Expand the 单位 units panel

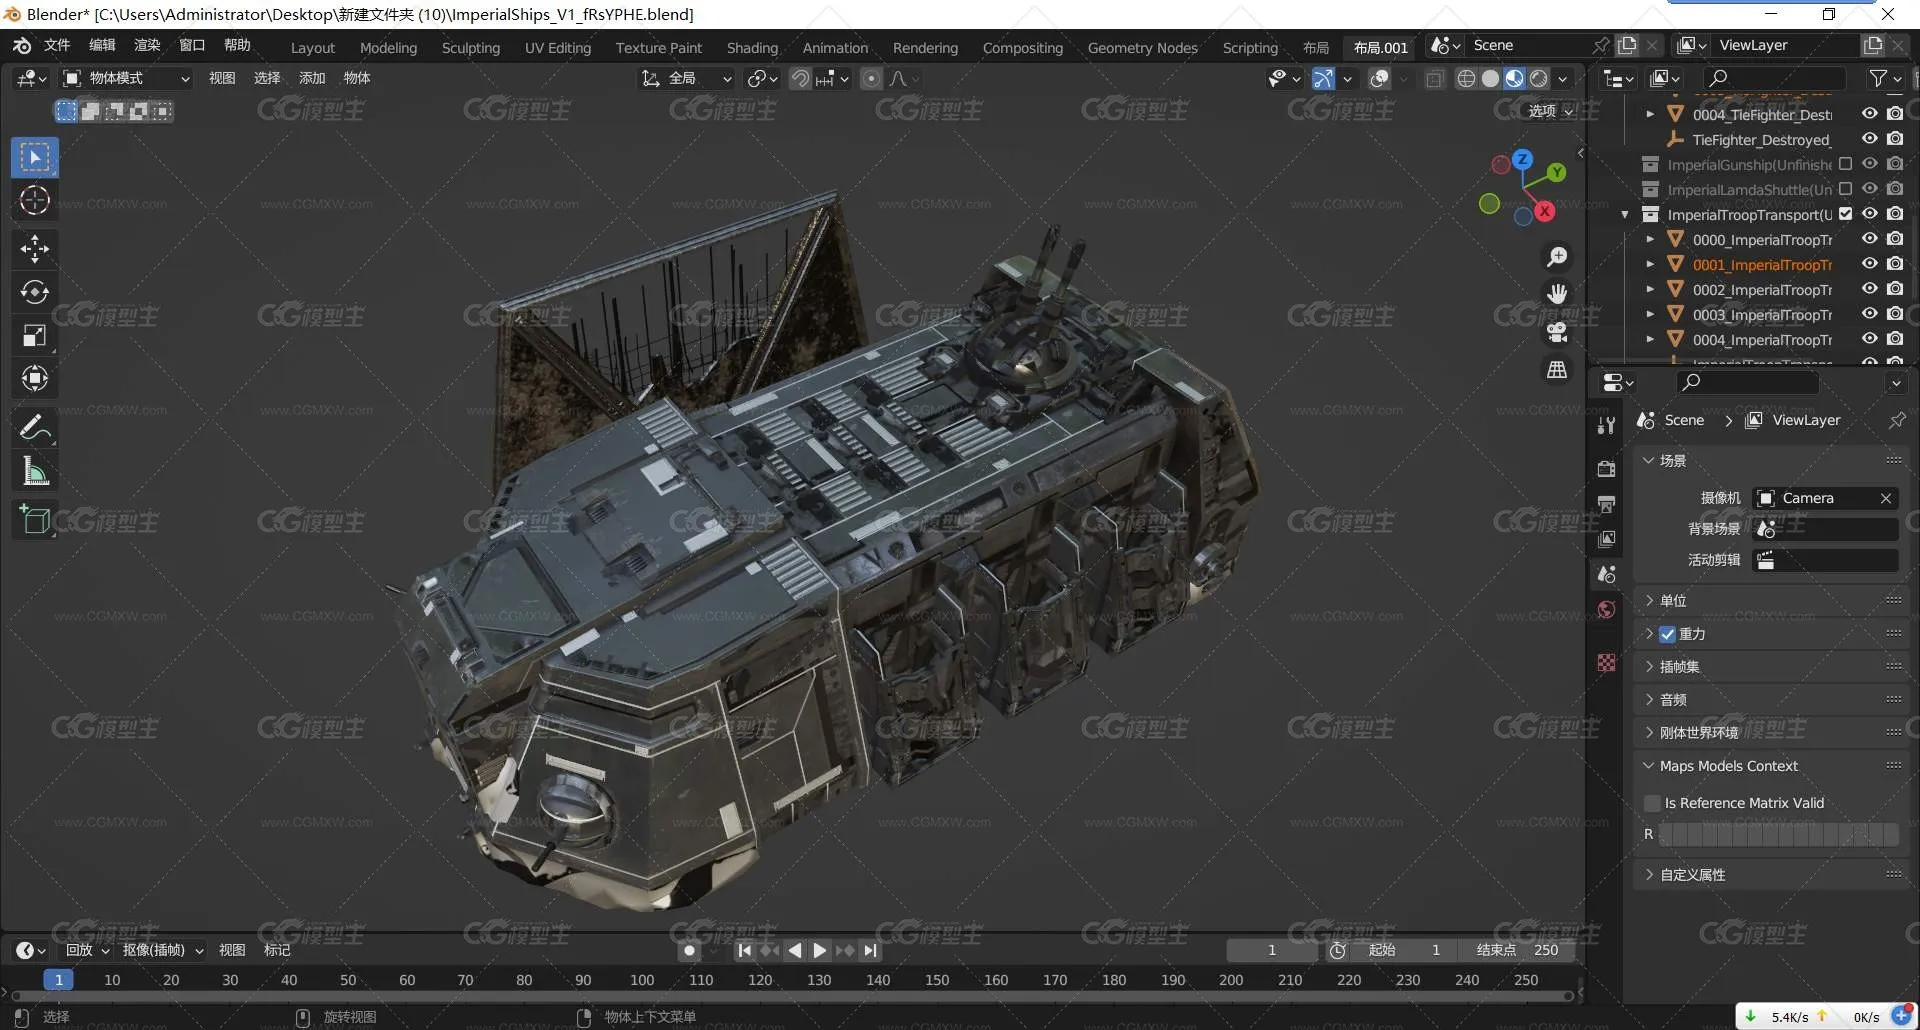[x=1773, y=601]
